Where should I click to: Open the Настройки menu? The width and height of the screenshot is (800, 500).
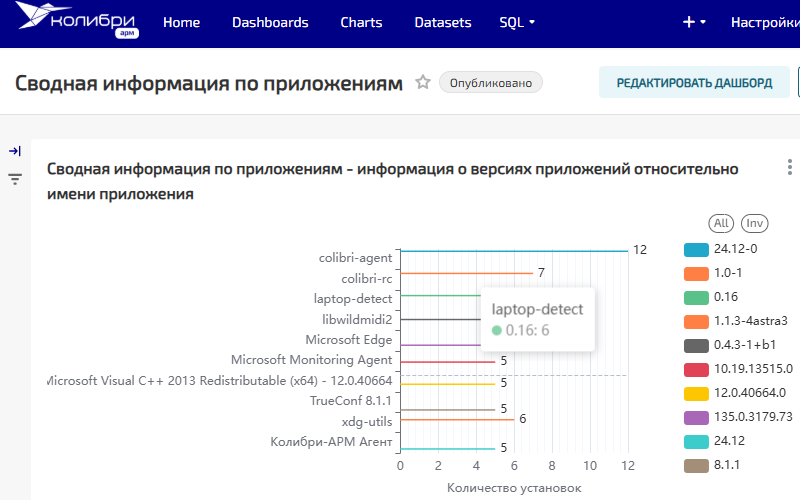(765, 22)
